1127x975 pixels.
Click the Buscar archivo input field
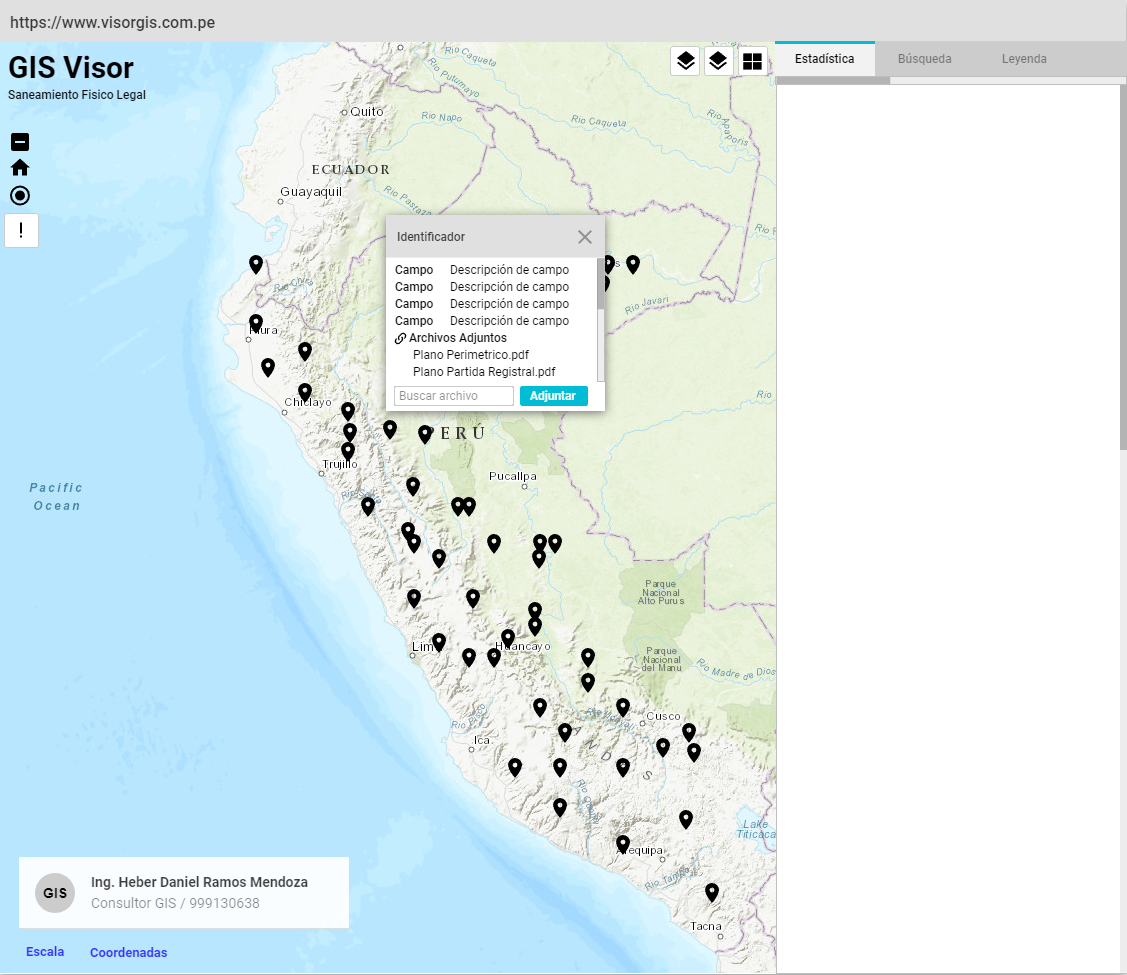pyautogui.click(x=454, y=396)
